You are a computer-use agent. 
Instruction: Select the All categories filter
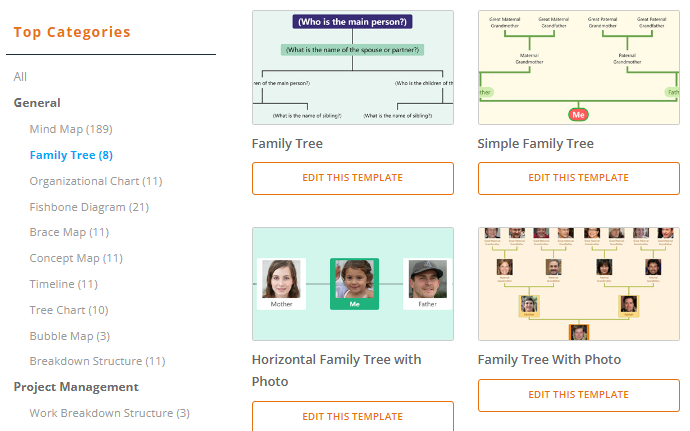click(20, 77)
